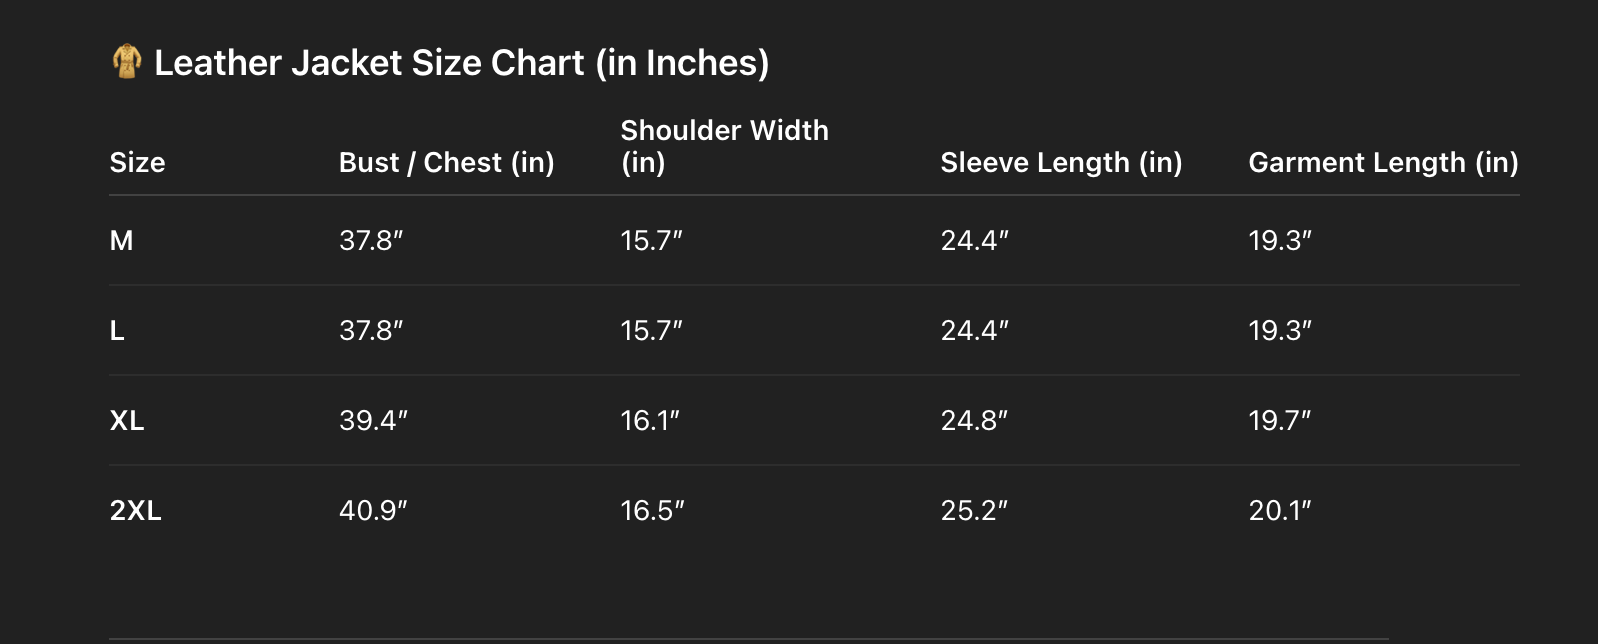Select the 20.1″ garment length cell
The width and height of the screenshot is (1598, 644).
coord(1279,511)
